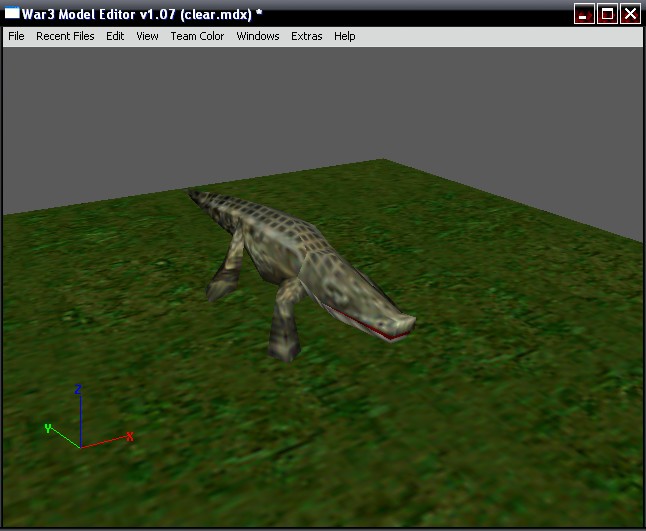Open the View menu
This screenshot has width=646, height=531.
pos(147,36)
